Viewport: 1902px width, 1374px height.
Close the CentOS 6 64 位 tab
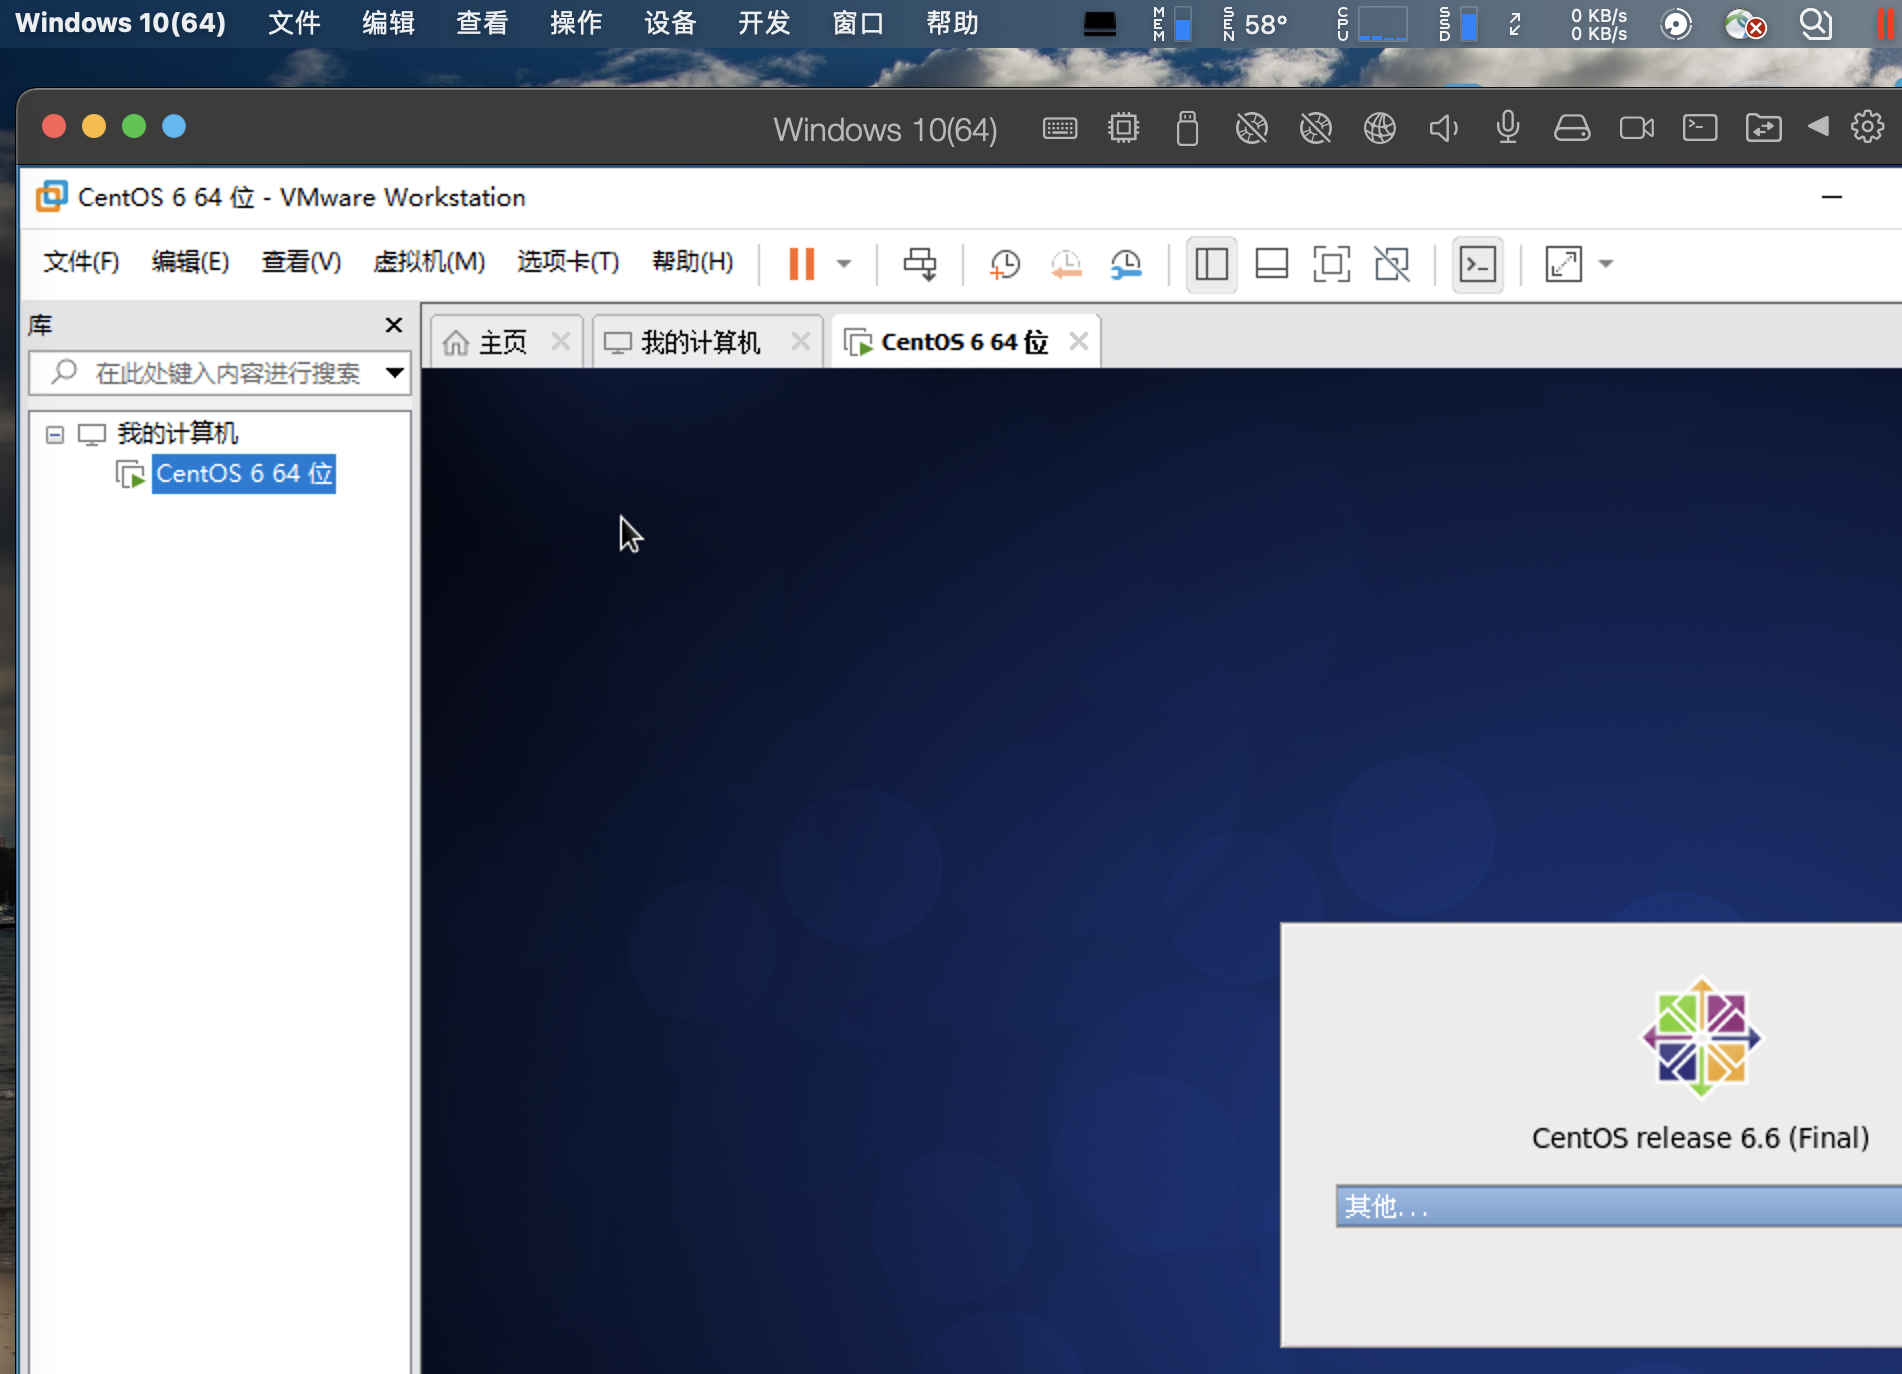(1078, 341)
